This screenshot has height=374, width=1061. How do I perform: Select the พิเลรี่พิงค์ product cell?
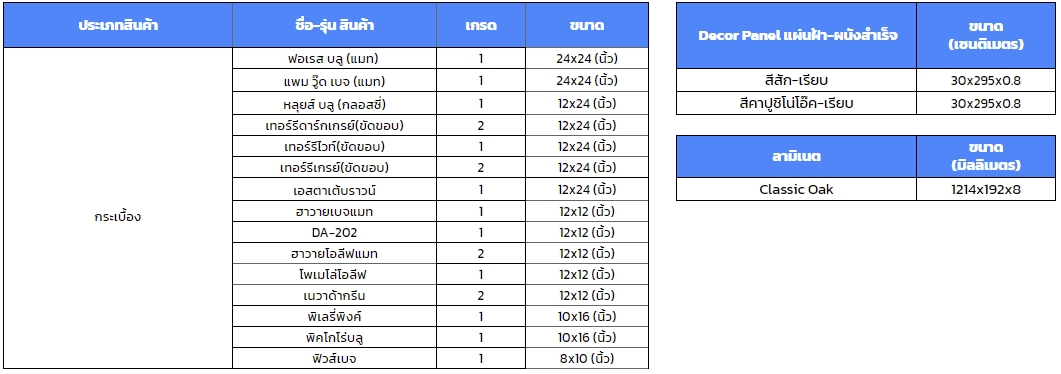[x=334, y=317]
